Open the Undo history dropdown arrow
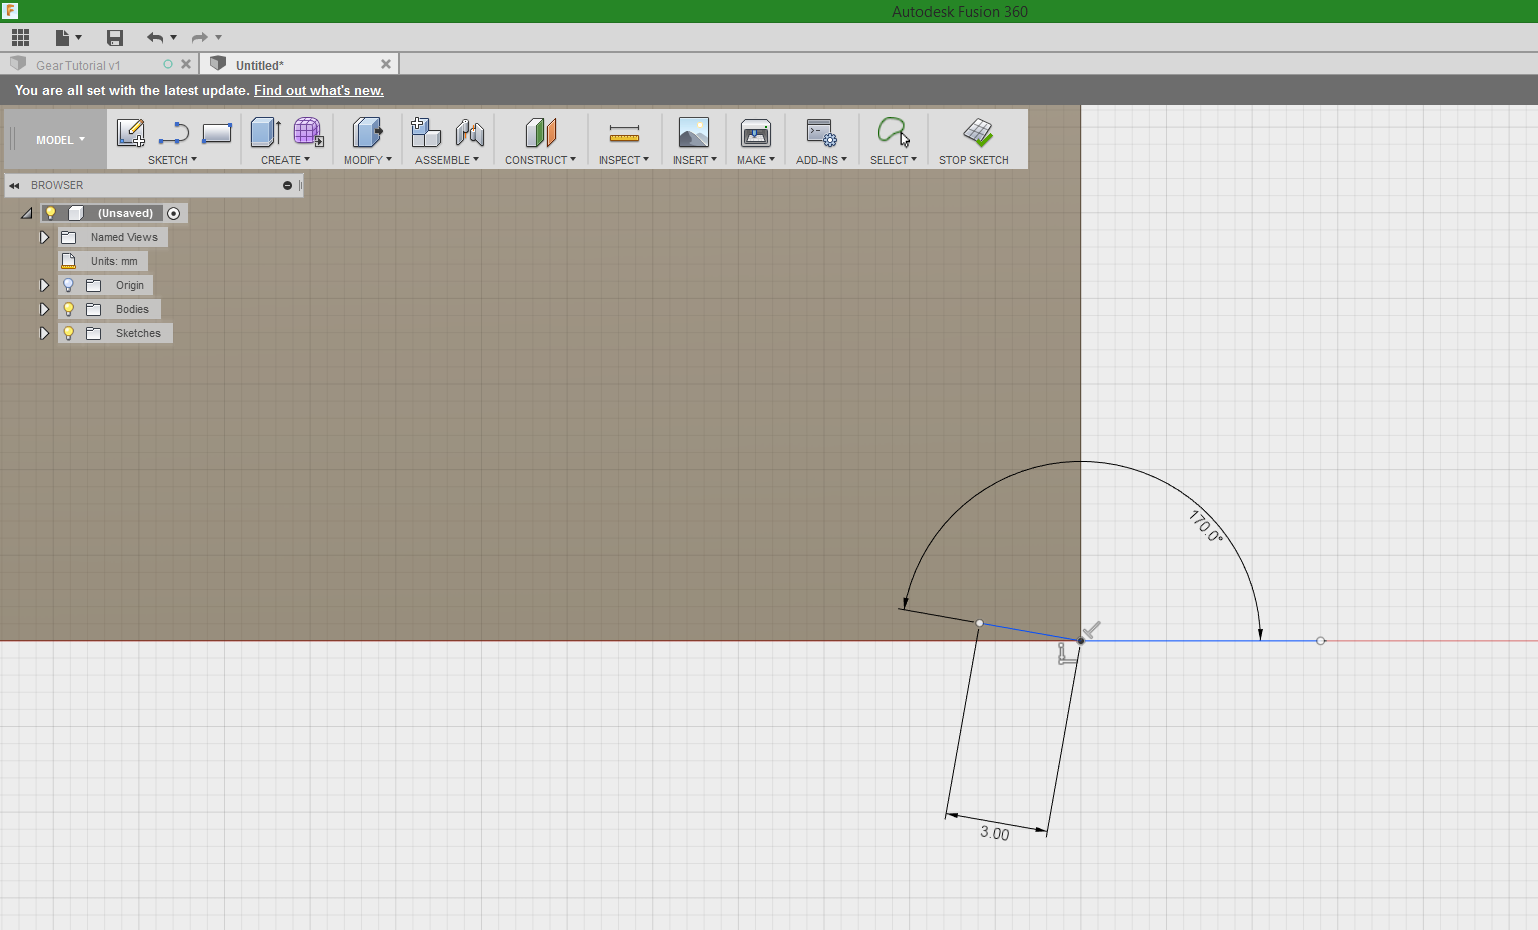Image resolution: width=1538 pixels, height=930 pixels. click(173, 38)
